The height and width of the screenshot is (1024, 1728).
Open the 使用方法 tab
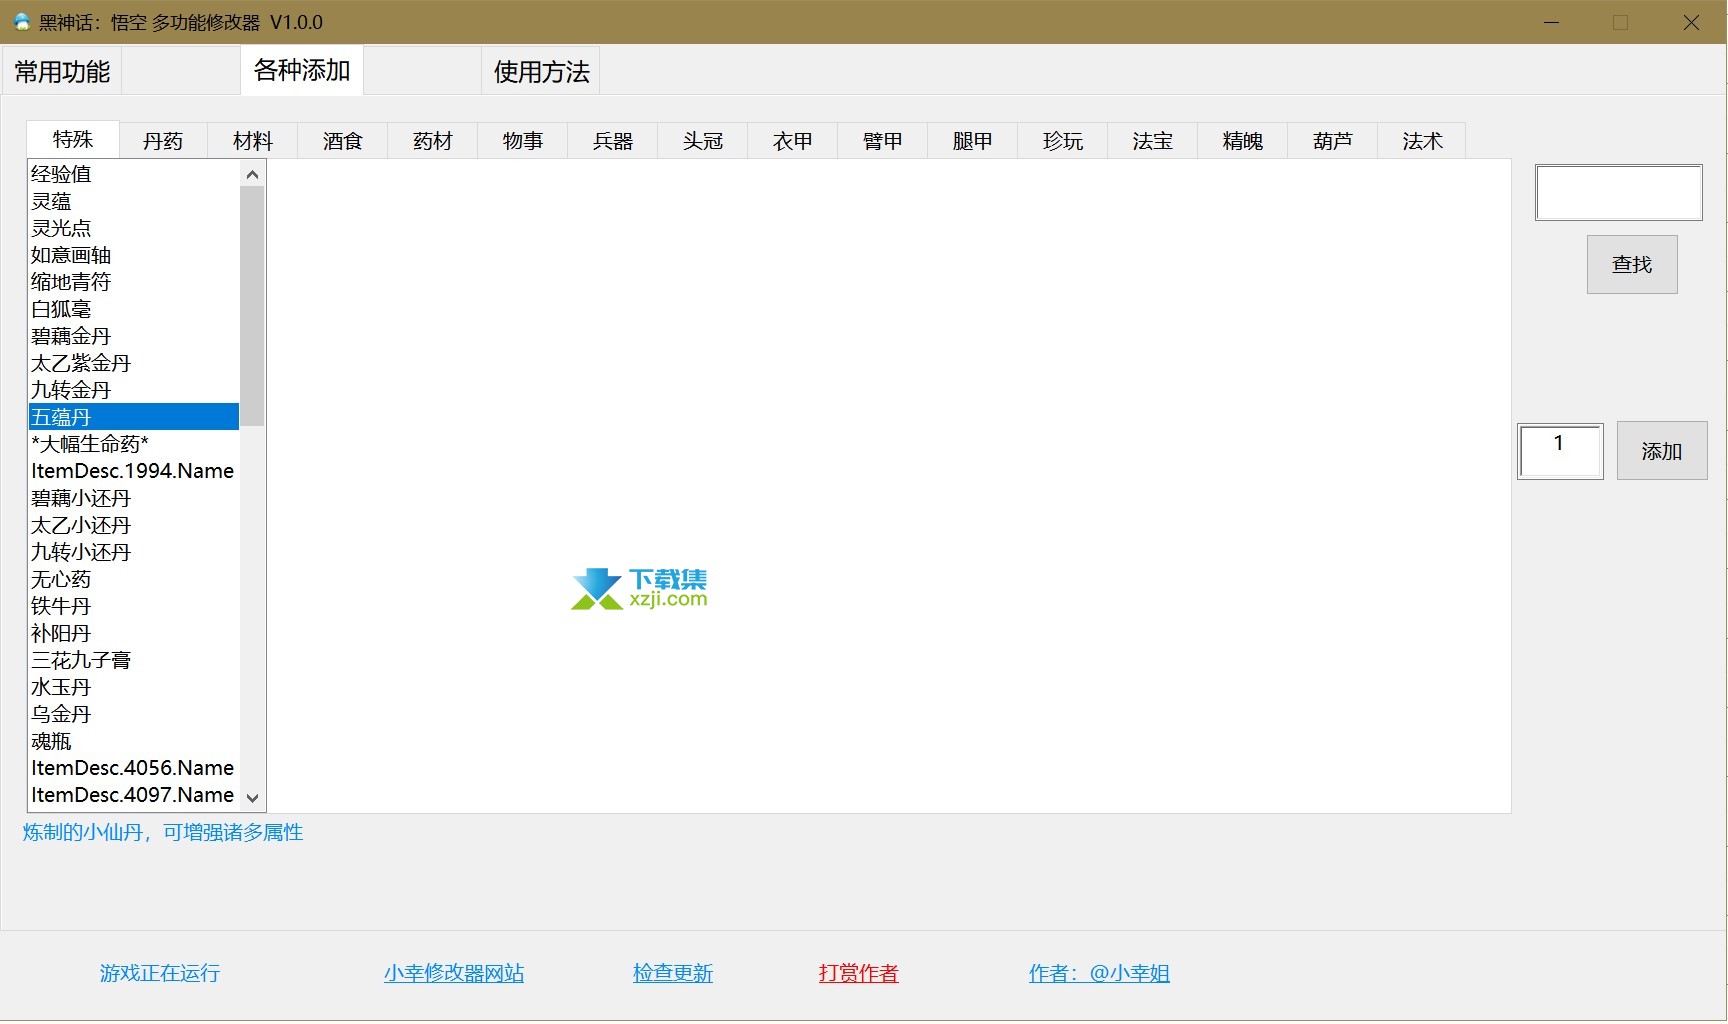pos(541,71)
